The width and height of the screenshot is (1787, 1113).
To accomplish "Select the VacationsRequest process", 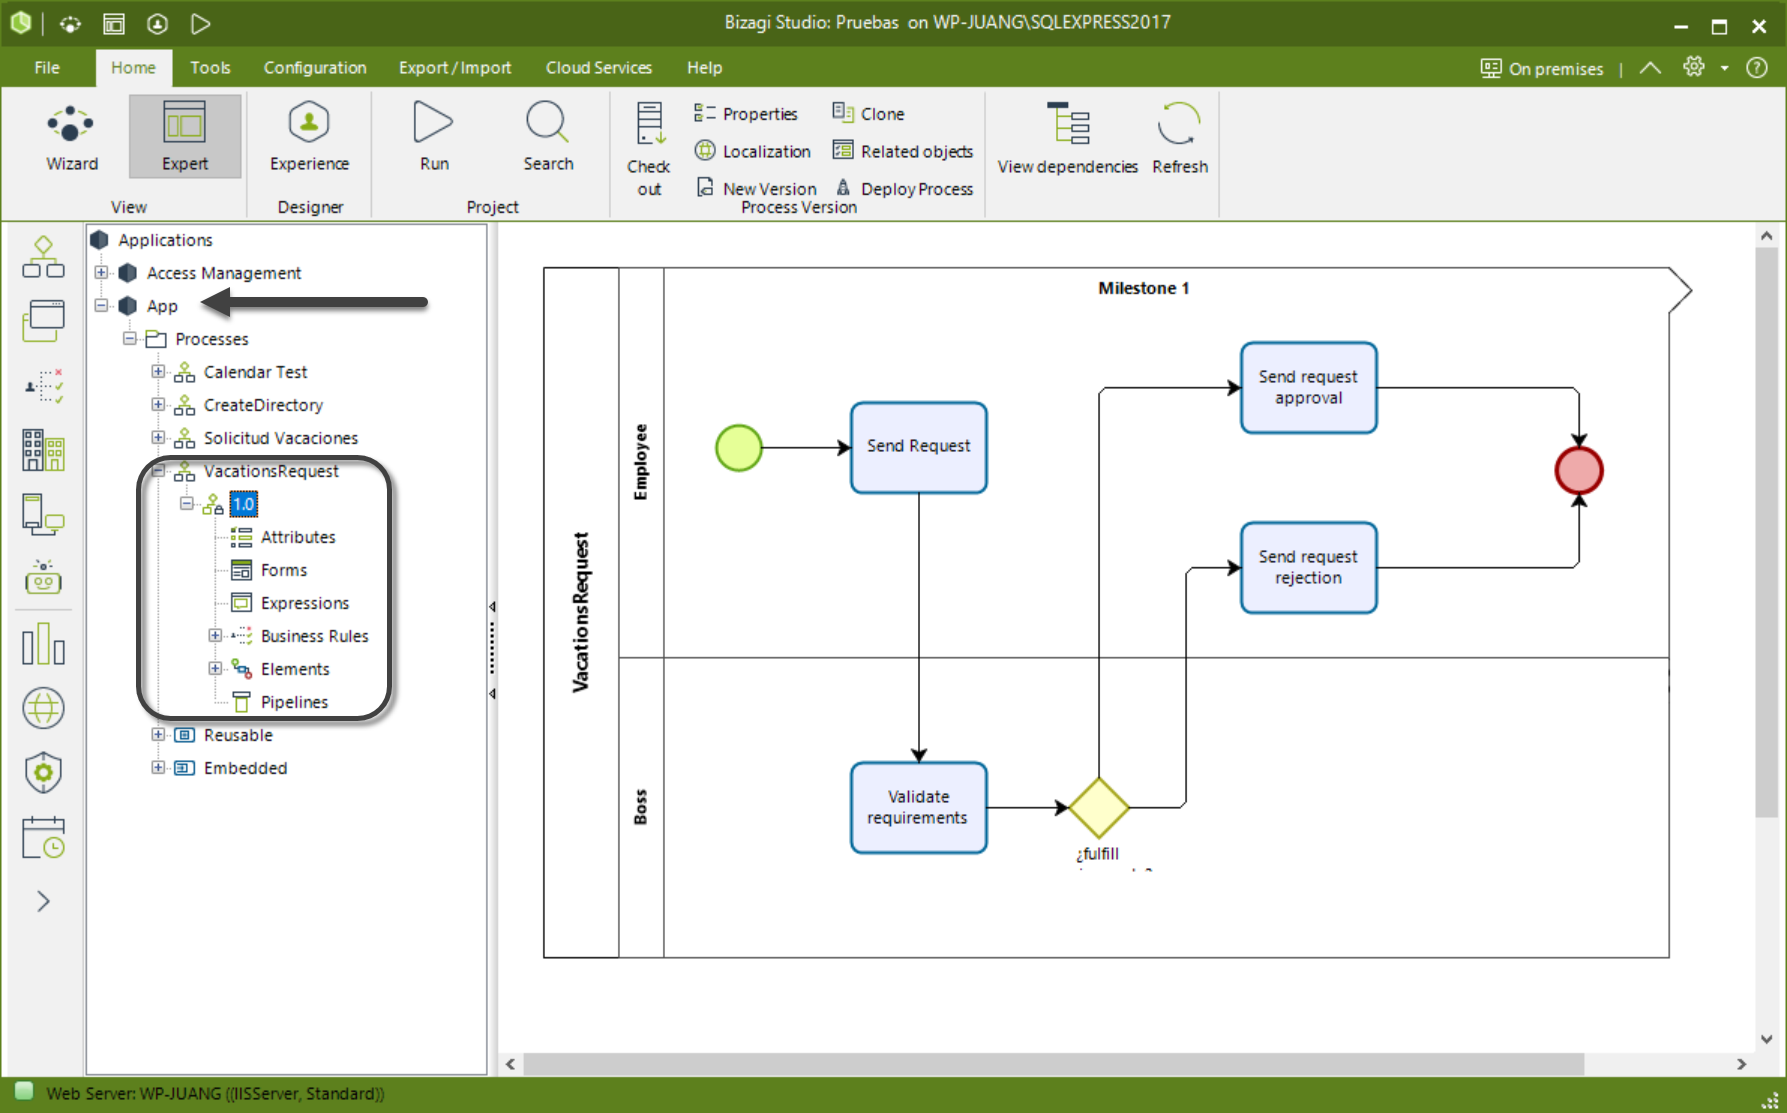I will coord(271,471).
